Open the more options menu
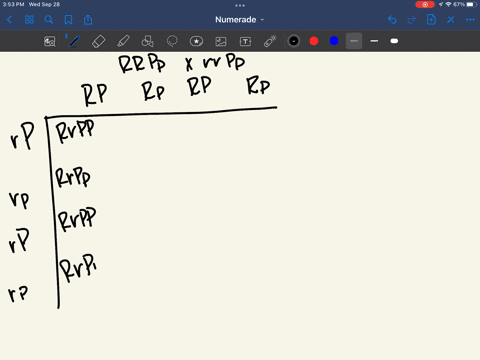Screen dimensions: 480x360 point(470,20)
